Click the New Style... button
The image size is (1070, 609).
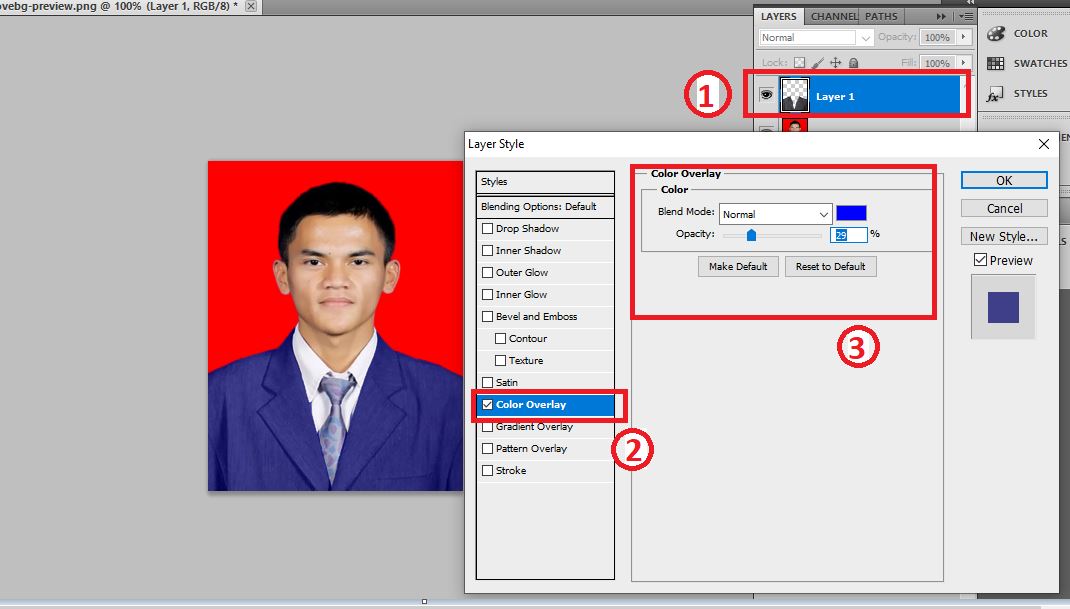click(1004, 236)
